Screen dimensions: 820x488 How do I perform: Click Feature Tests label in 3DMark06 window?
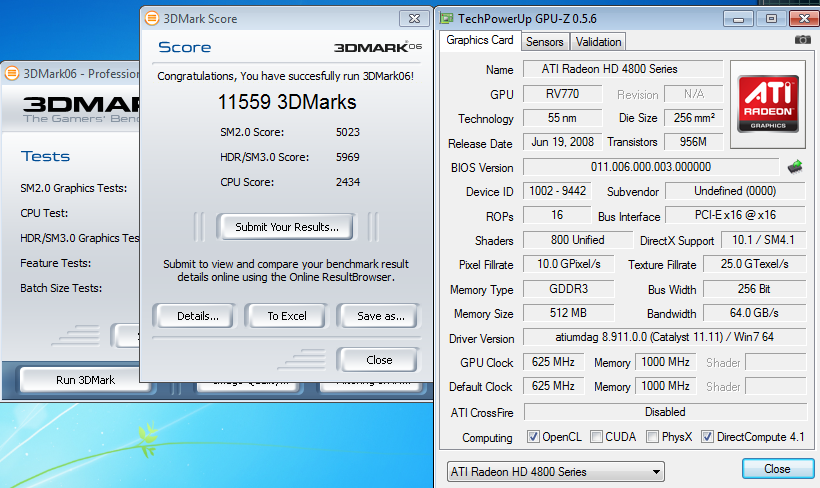(55, 263)
